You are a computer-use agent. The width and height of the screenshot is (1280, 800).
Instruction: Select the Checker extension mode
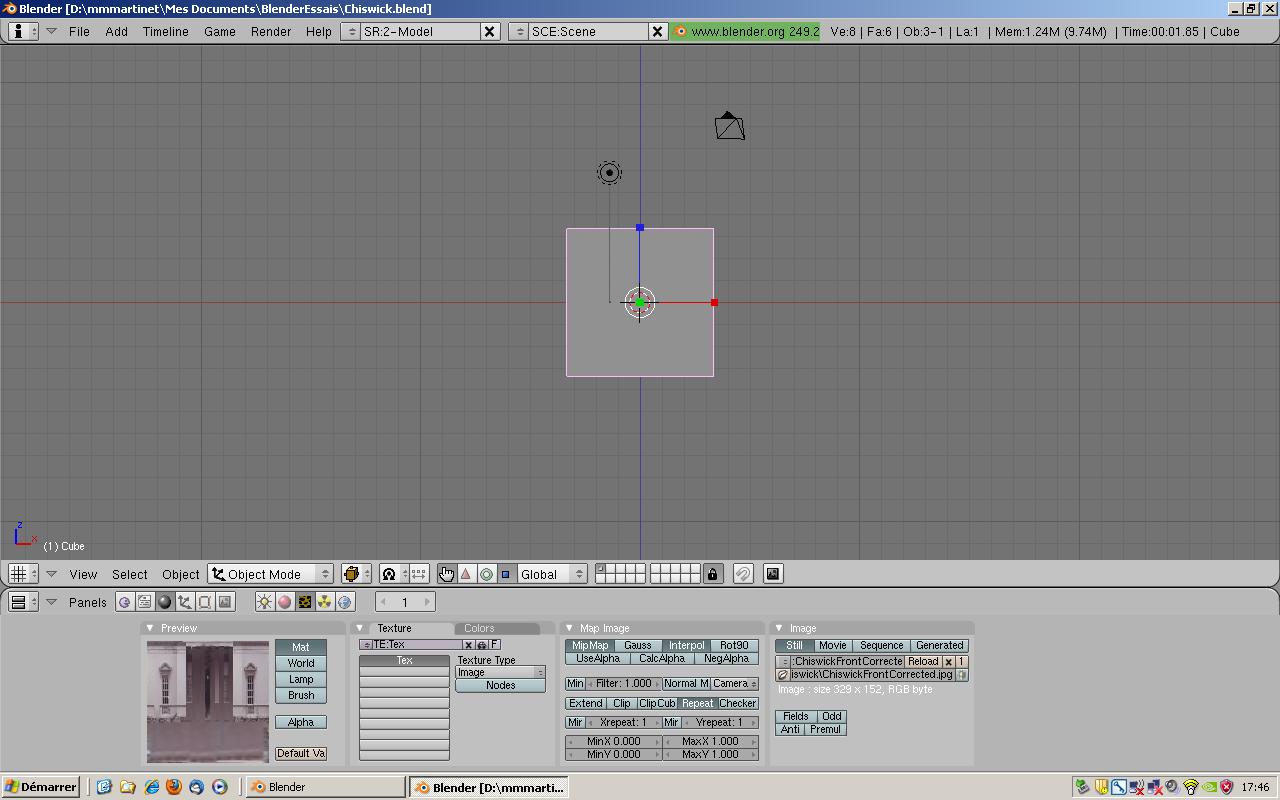click(738, 704)
